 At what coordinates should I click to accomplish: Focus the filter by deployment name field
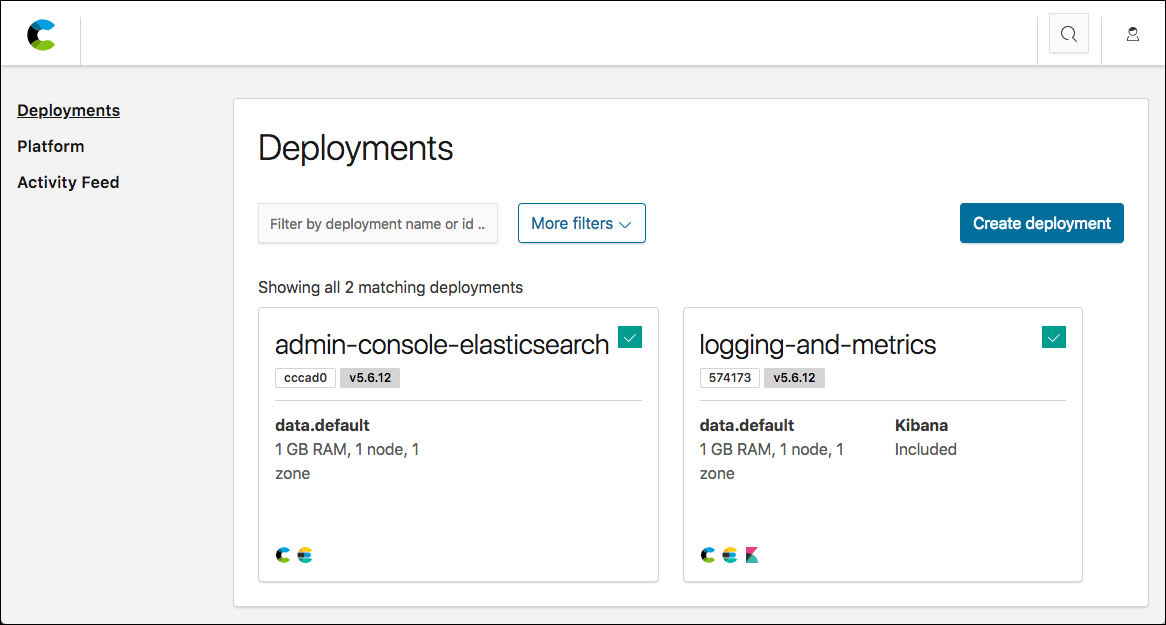click(x=377, y=223)
